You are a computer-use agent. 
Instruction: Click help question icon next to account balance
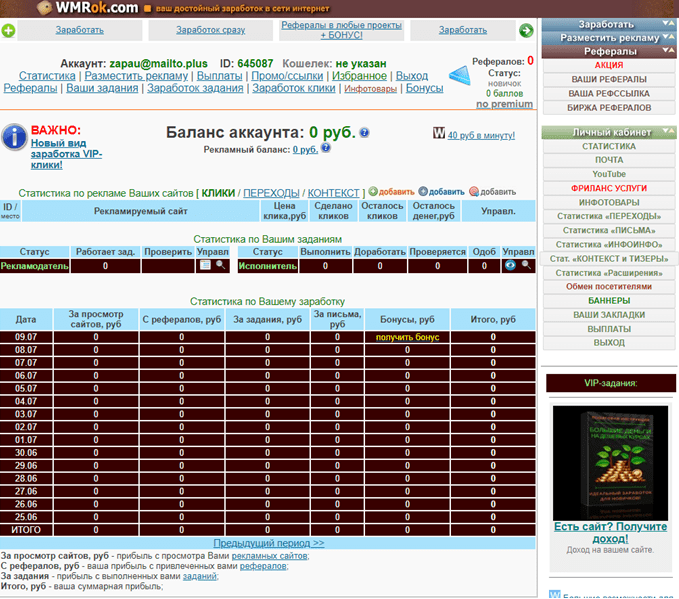(x=365, y=133)
